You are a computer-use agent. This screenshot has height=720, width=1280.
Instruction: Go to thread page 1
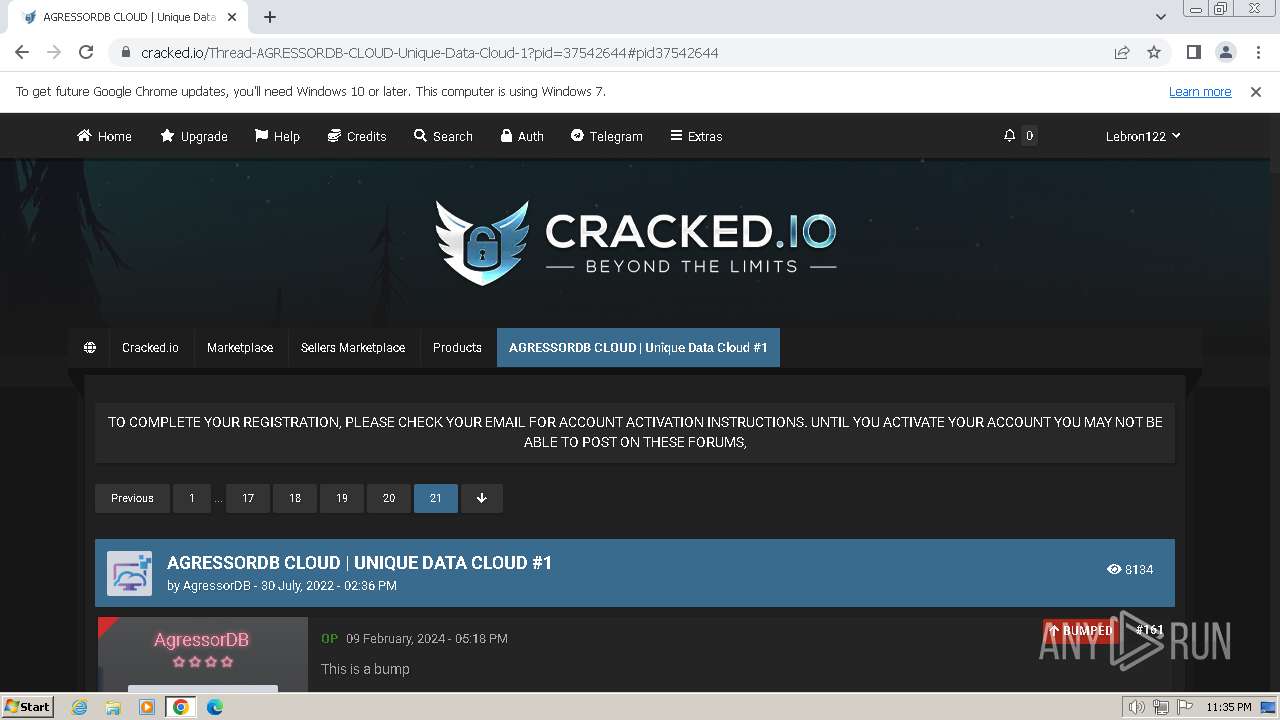pos(192,498)
